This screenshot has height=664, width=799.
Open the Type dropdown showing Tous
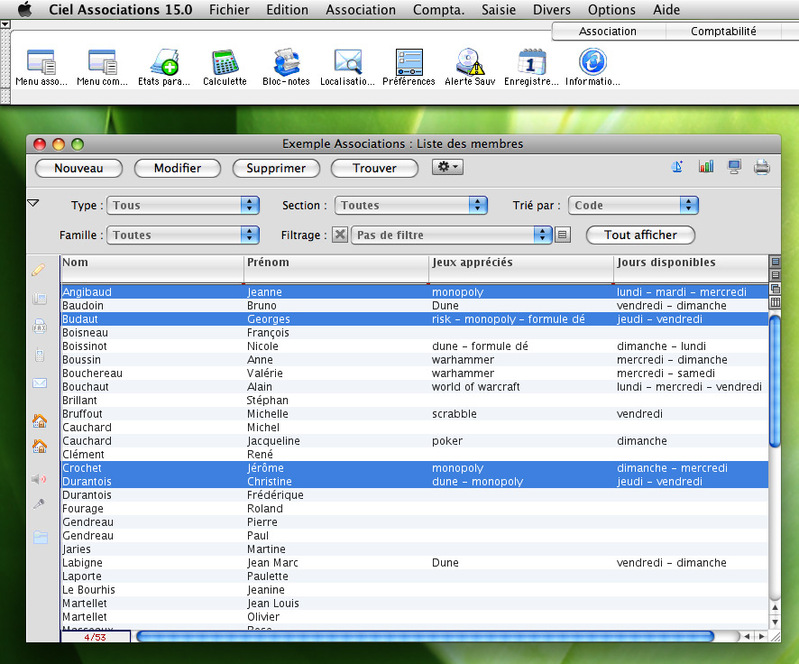pyautogui.click(x=183, y=205)
